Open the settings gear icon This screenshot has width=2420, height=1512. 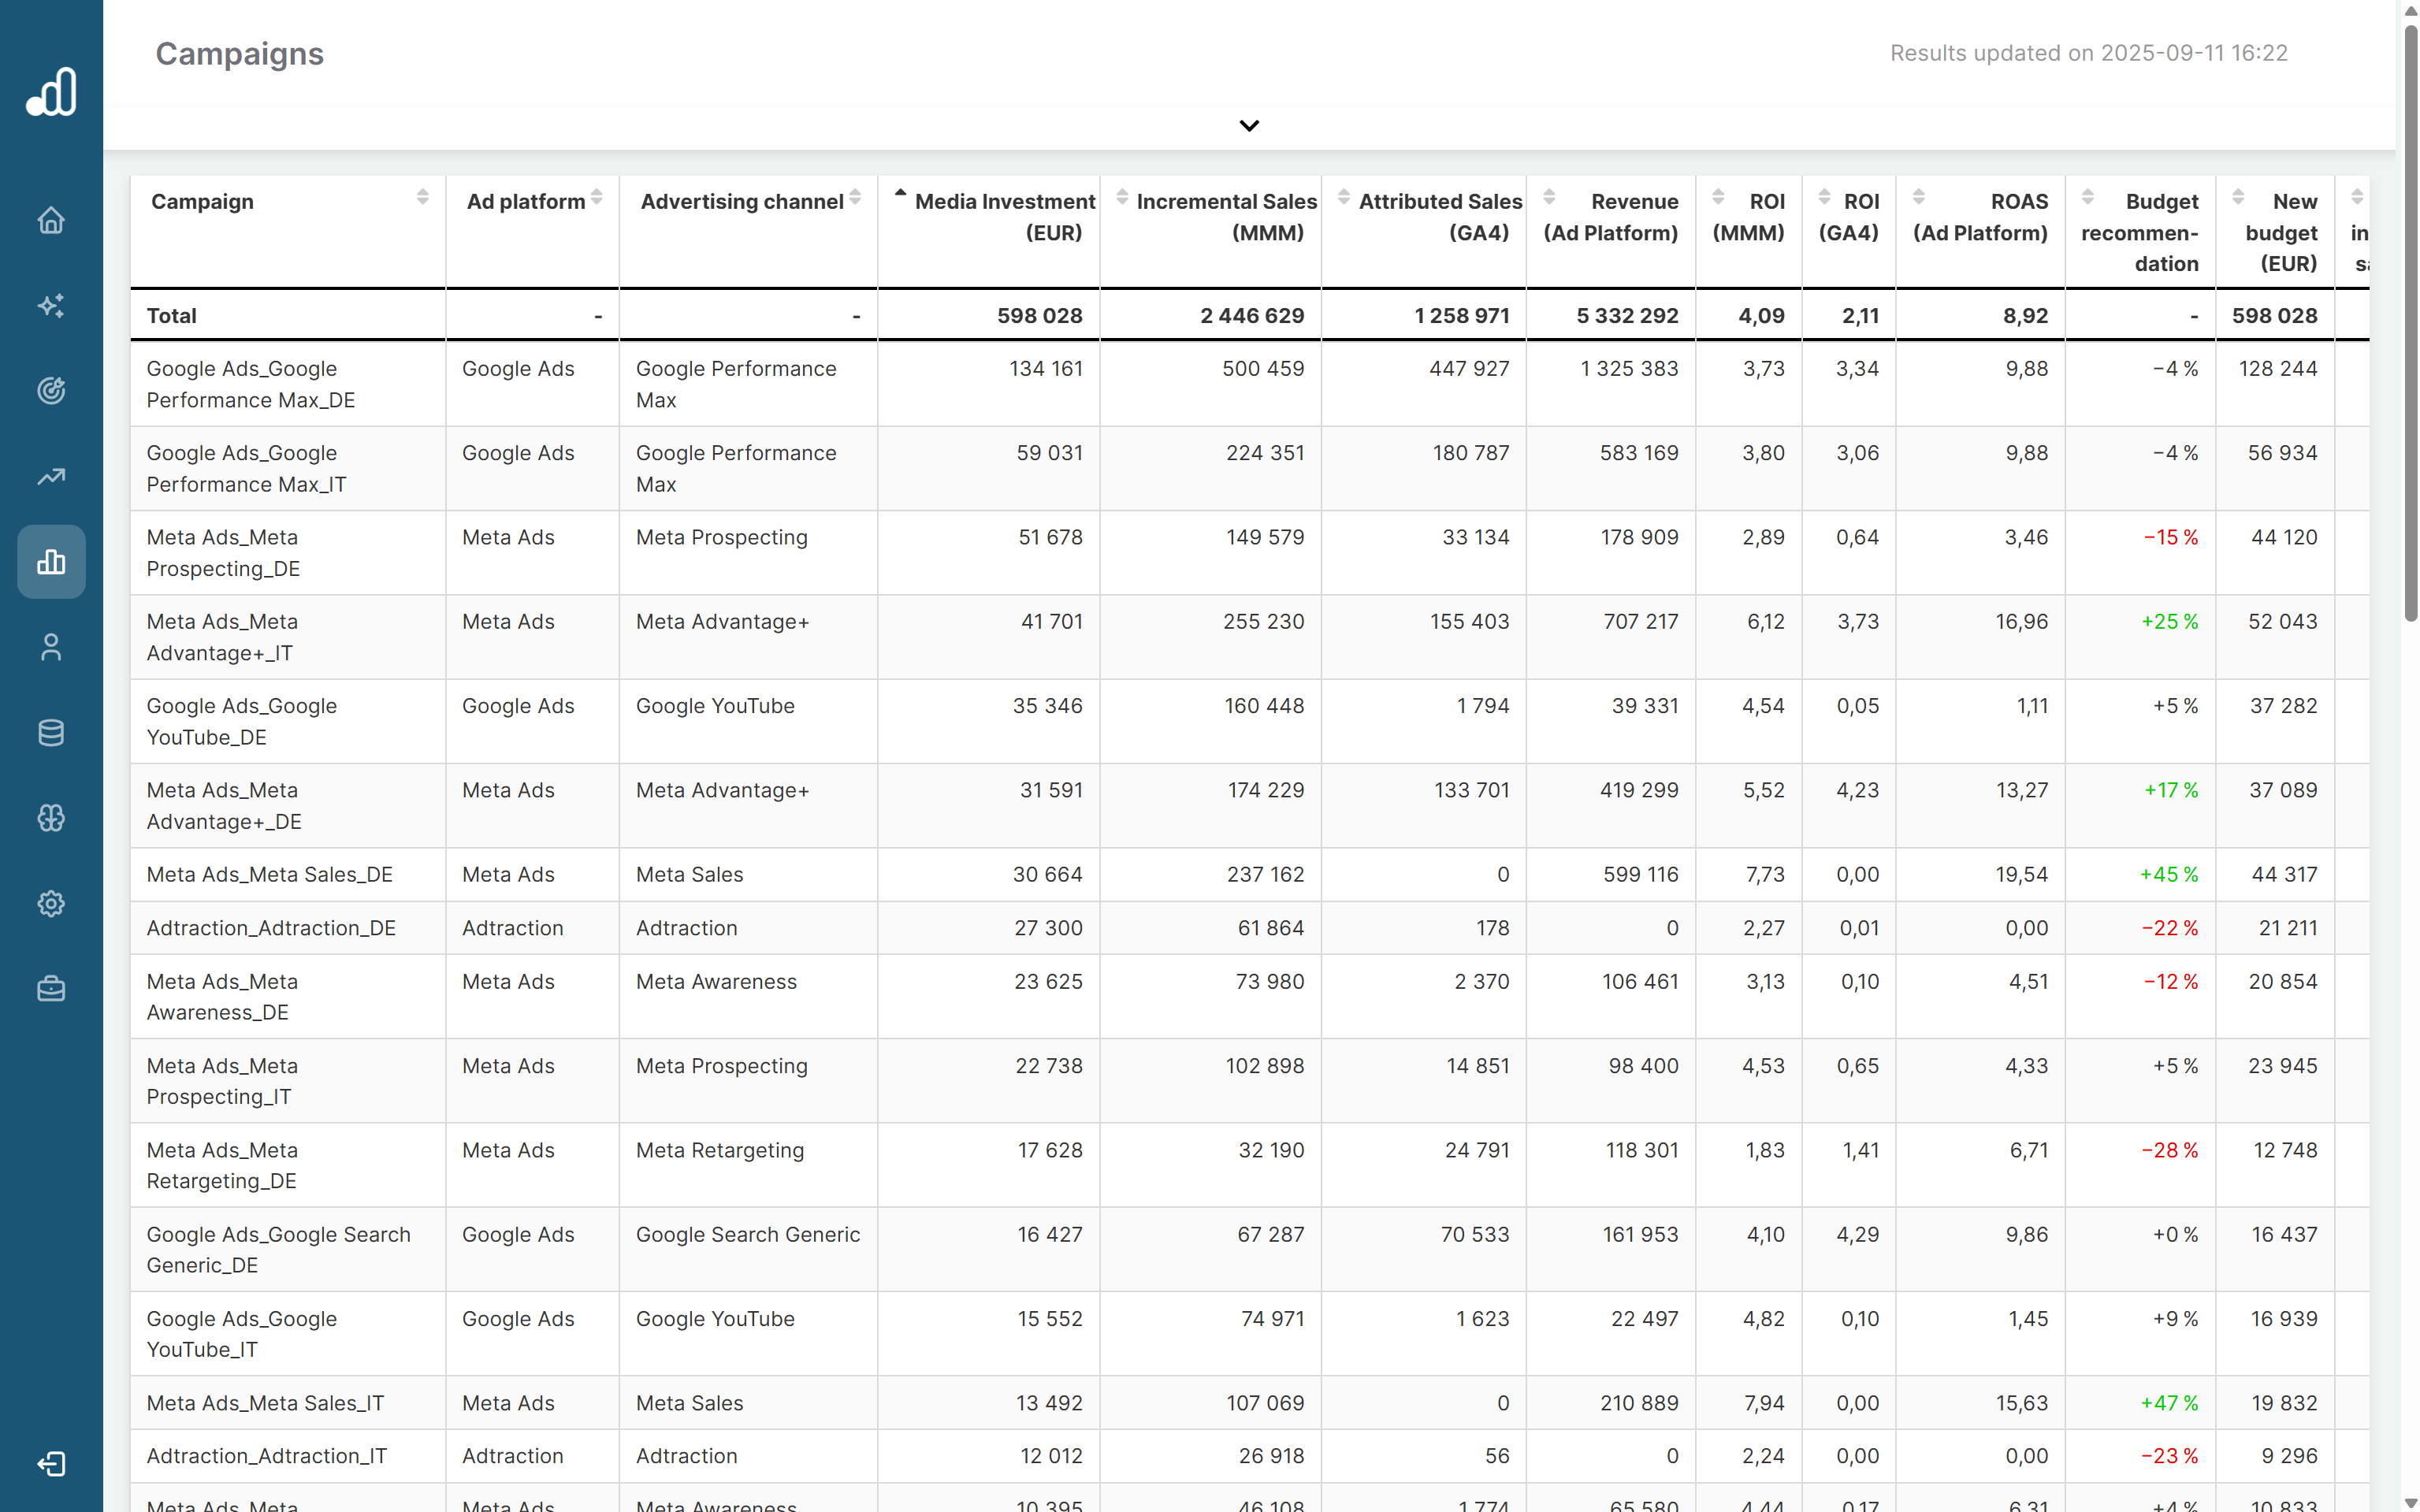51,904
